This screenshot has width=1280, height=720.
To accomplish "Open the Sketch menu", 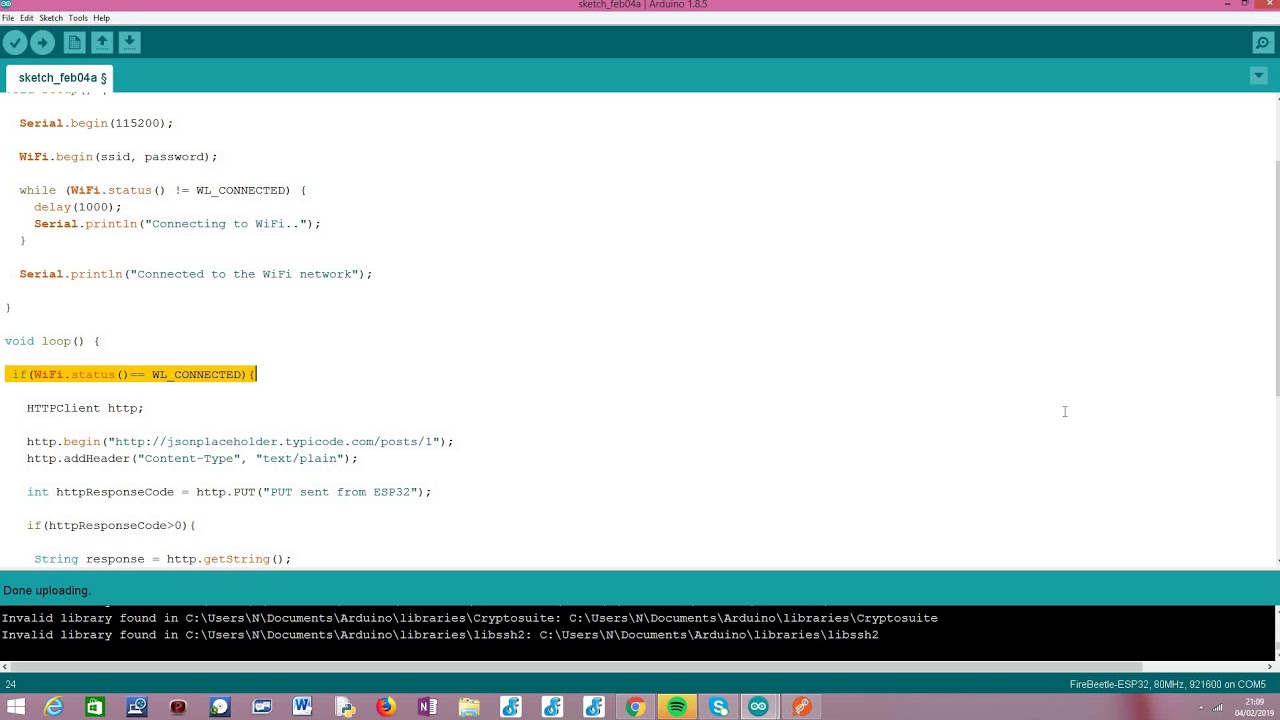I will point(50,18).
